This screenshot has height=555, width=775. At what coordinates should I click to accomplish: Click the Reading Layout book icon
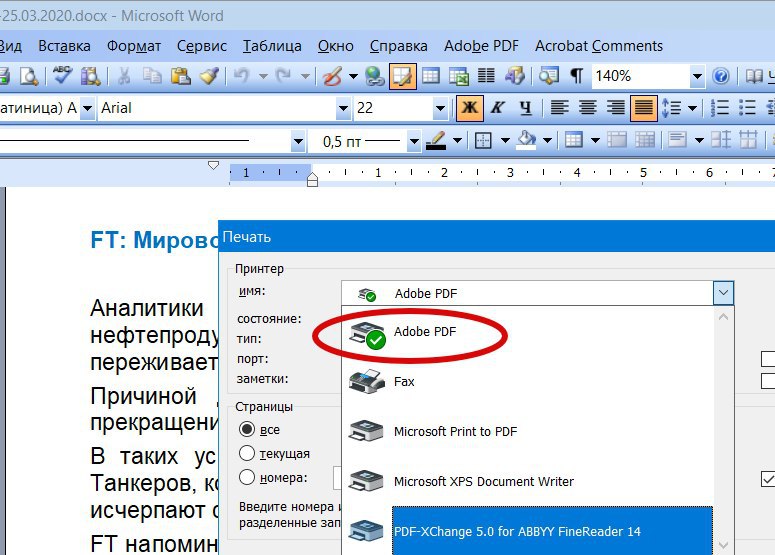coord(754,76)
